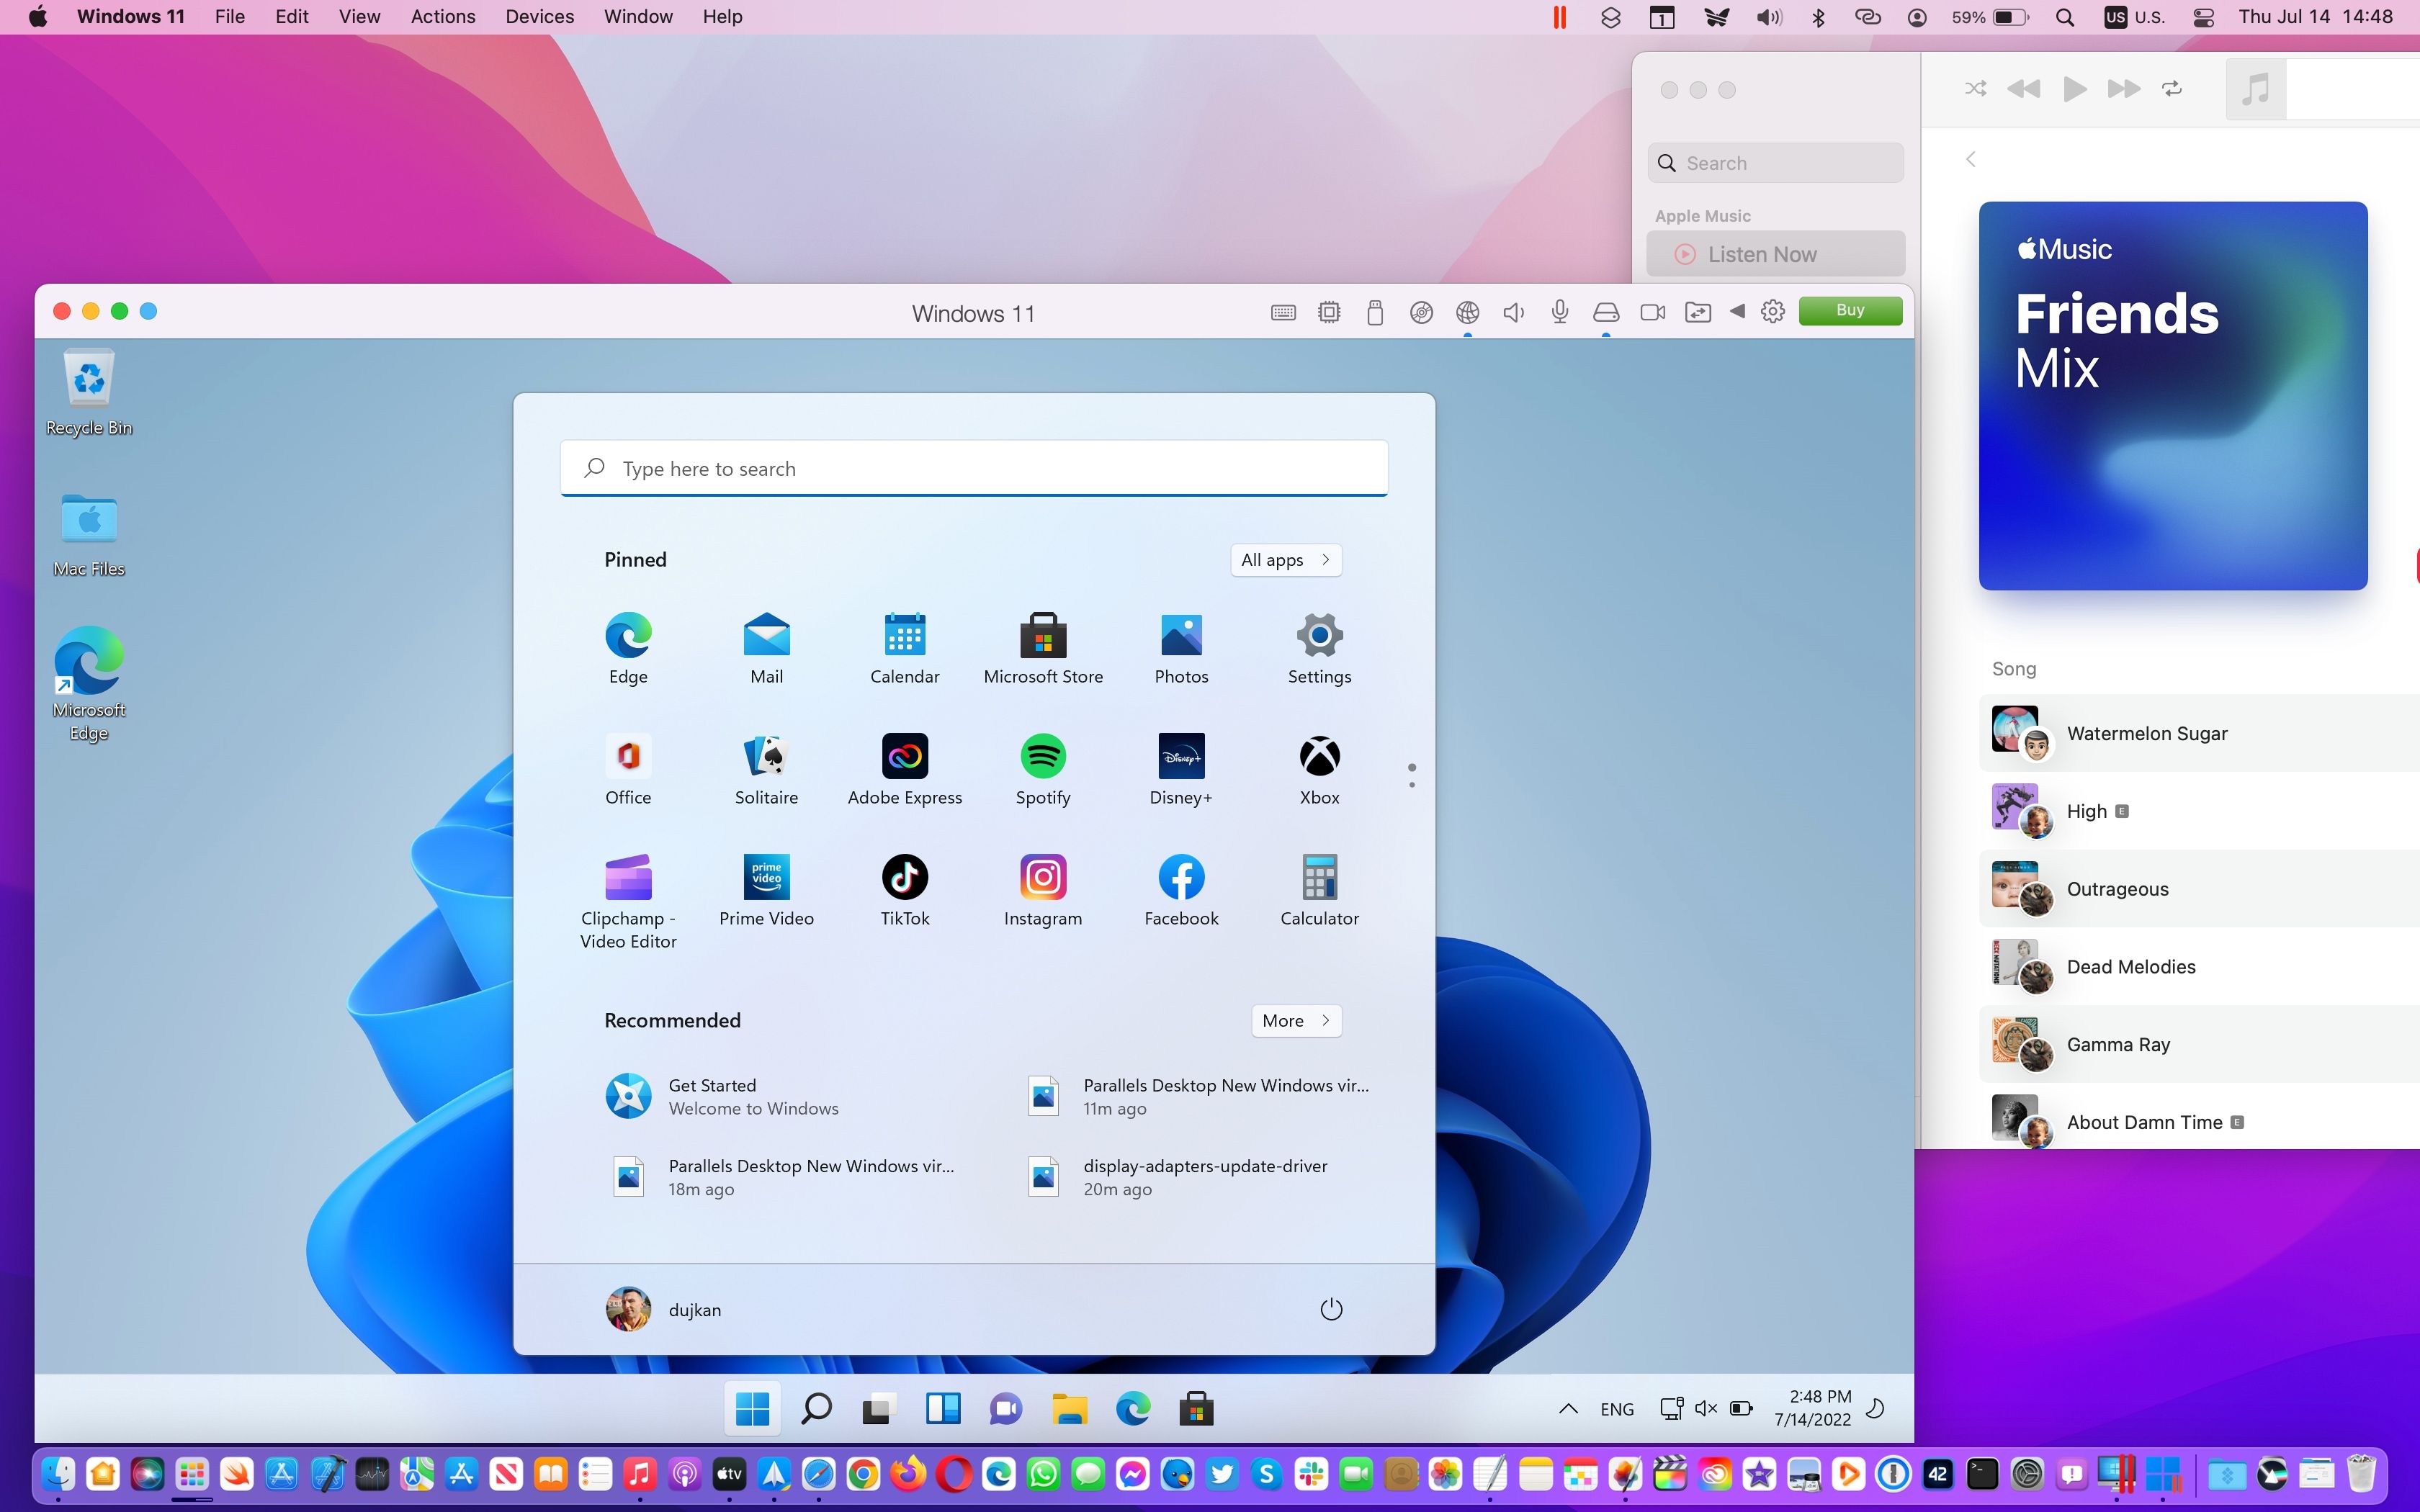This screenshot has height=1512, width=2420.
Task: Click the microphone icon in Parallels toolbar
Action: [x=1559, y=312]
